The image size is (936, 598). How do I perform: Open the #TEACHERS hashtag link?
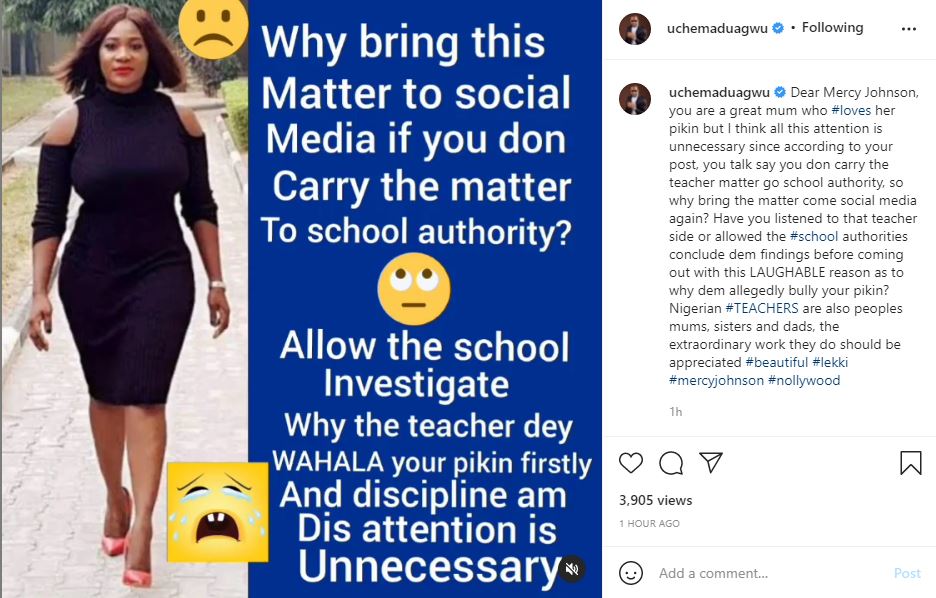(x=762, y=308)
